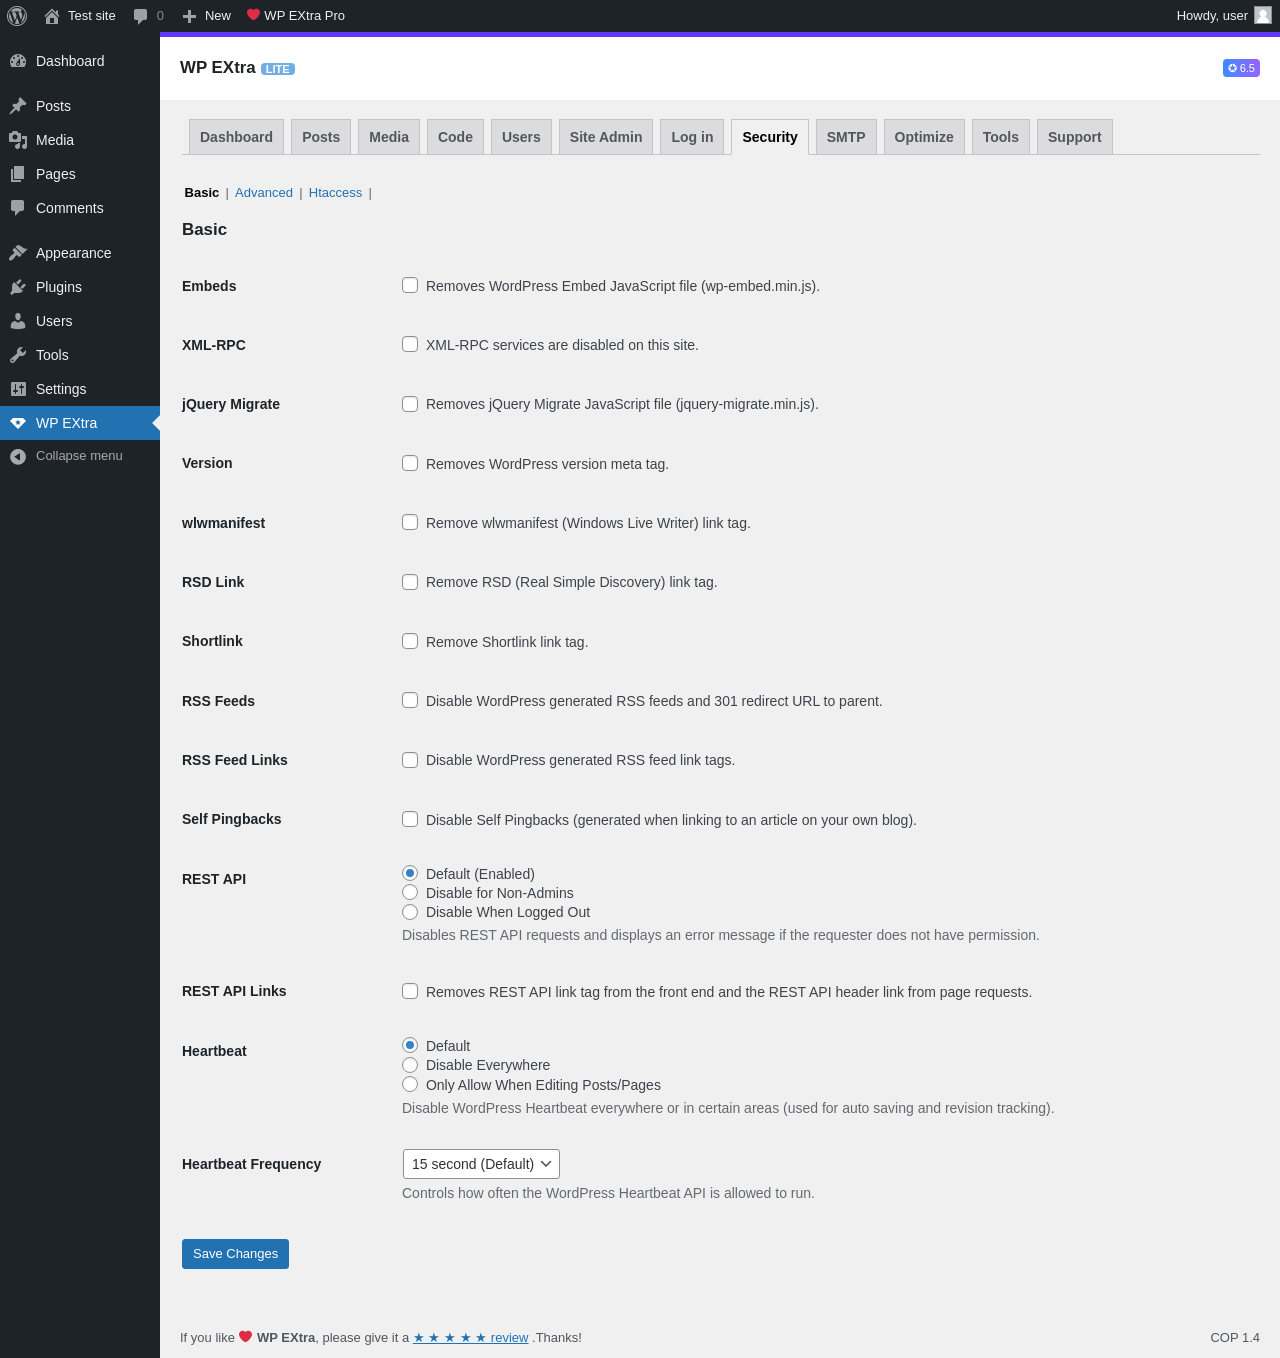
Task: Open Test site link in admin bar
Action: click(x=80, y=16)
